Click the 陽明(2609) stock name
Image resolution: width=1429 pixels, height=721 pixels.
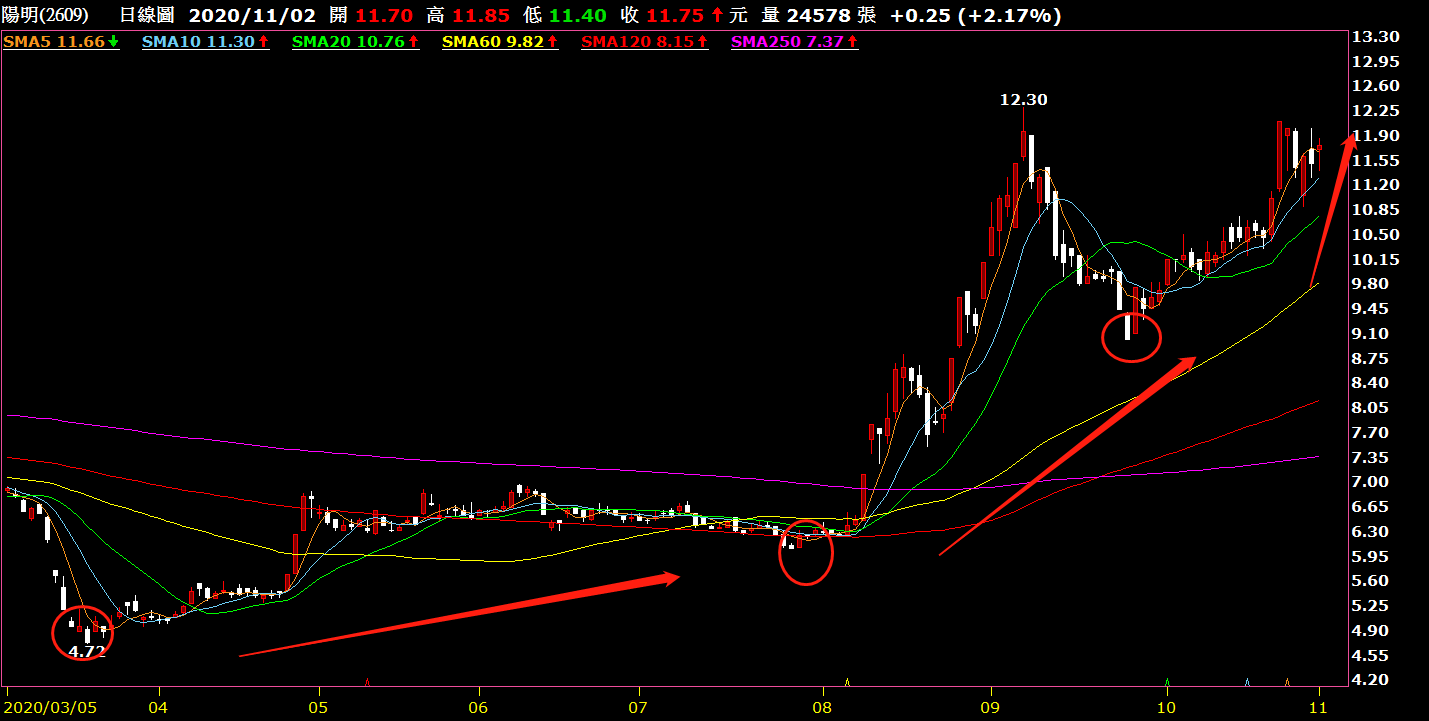[x=45, y=15]
